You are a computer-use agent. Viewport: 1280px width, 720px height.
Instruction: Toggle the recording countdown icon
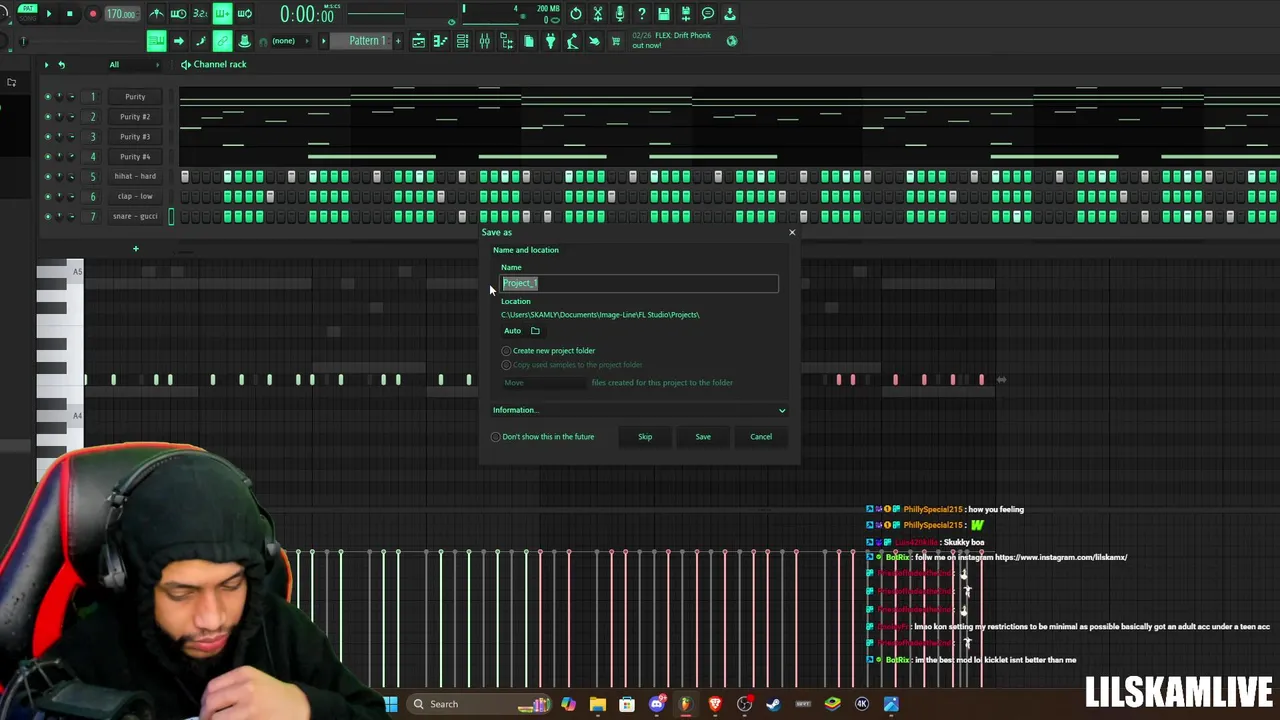(x=200, y=14)
